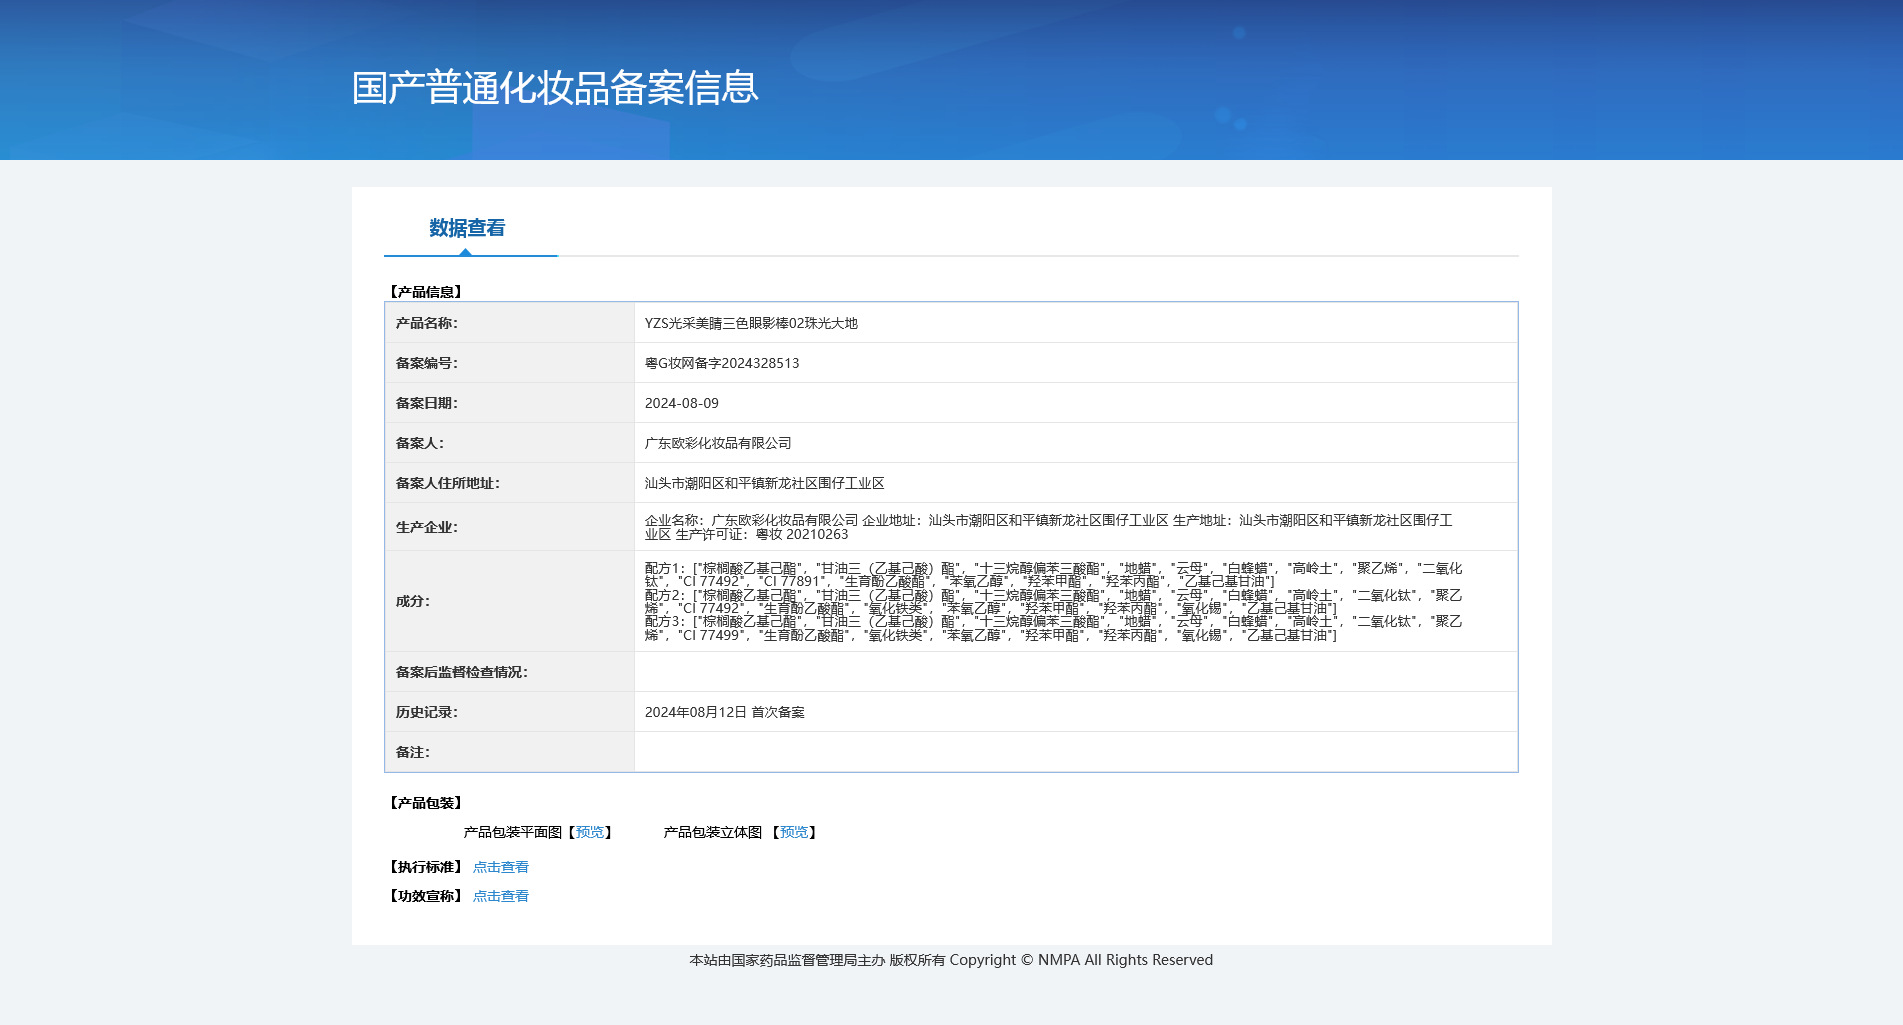Click 点击查看 next to 功效宣称
Screen dimensions: 1903x1025
[x=500, y=896]
